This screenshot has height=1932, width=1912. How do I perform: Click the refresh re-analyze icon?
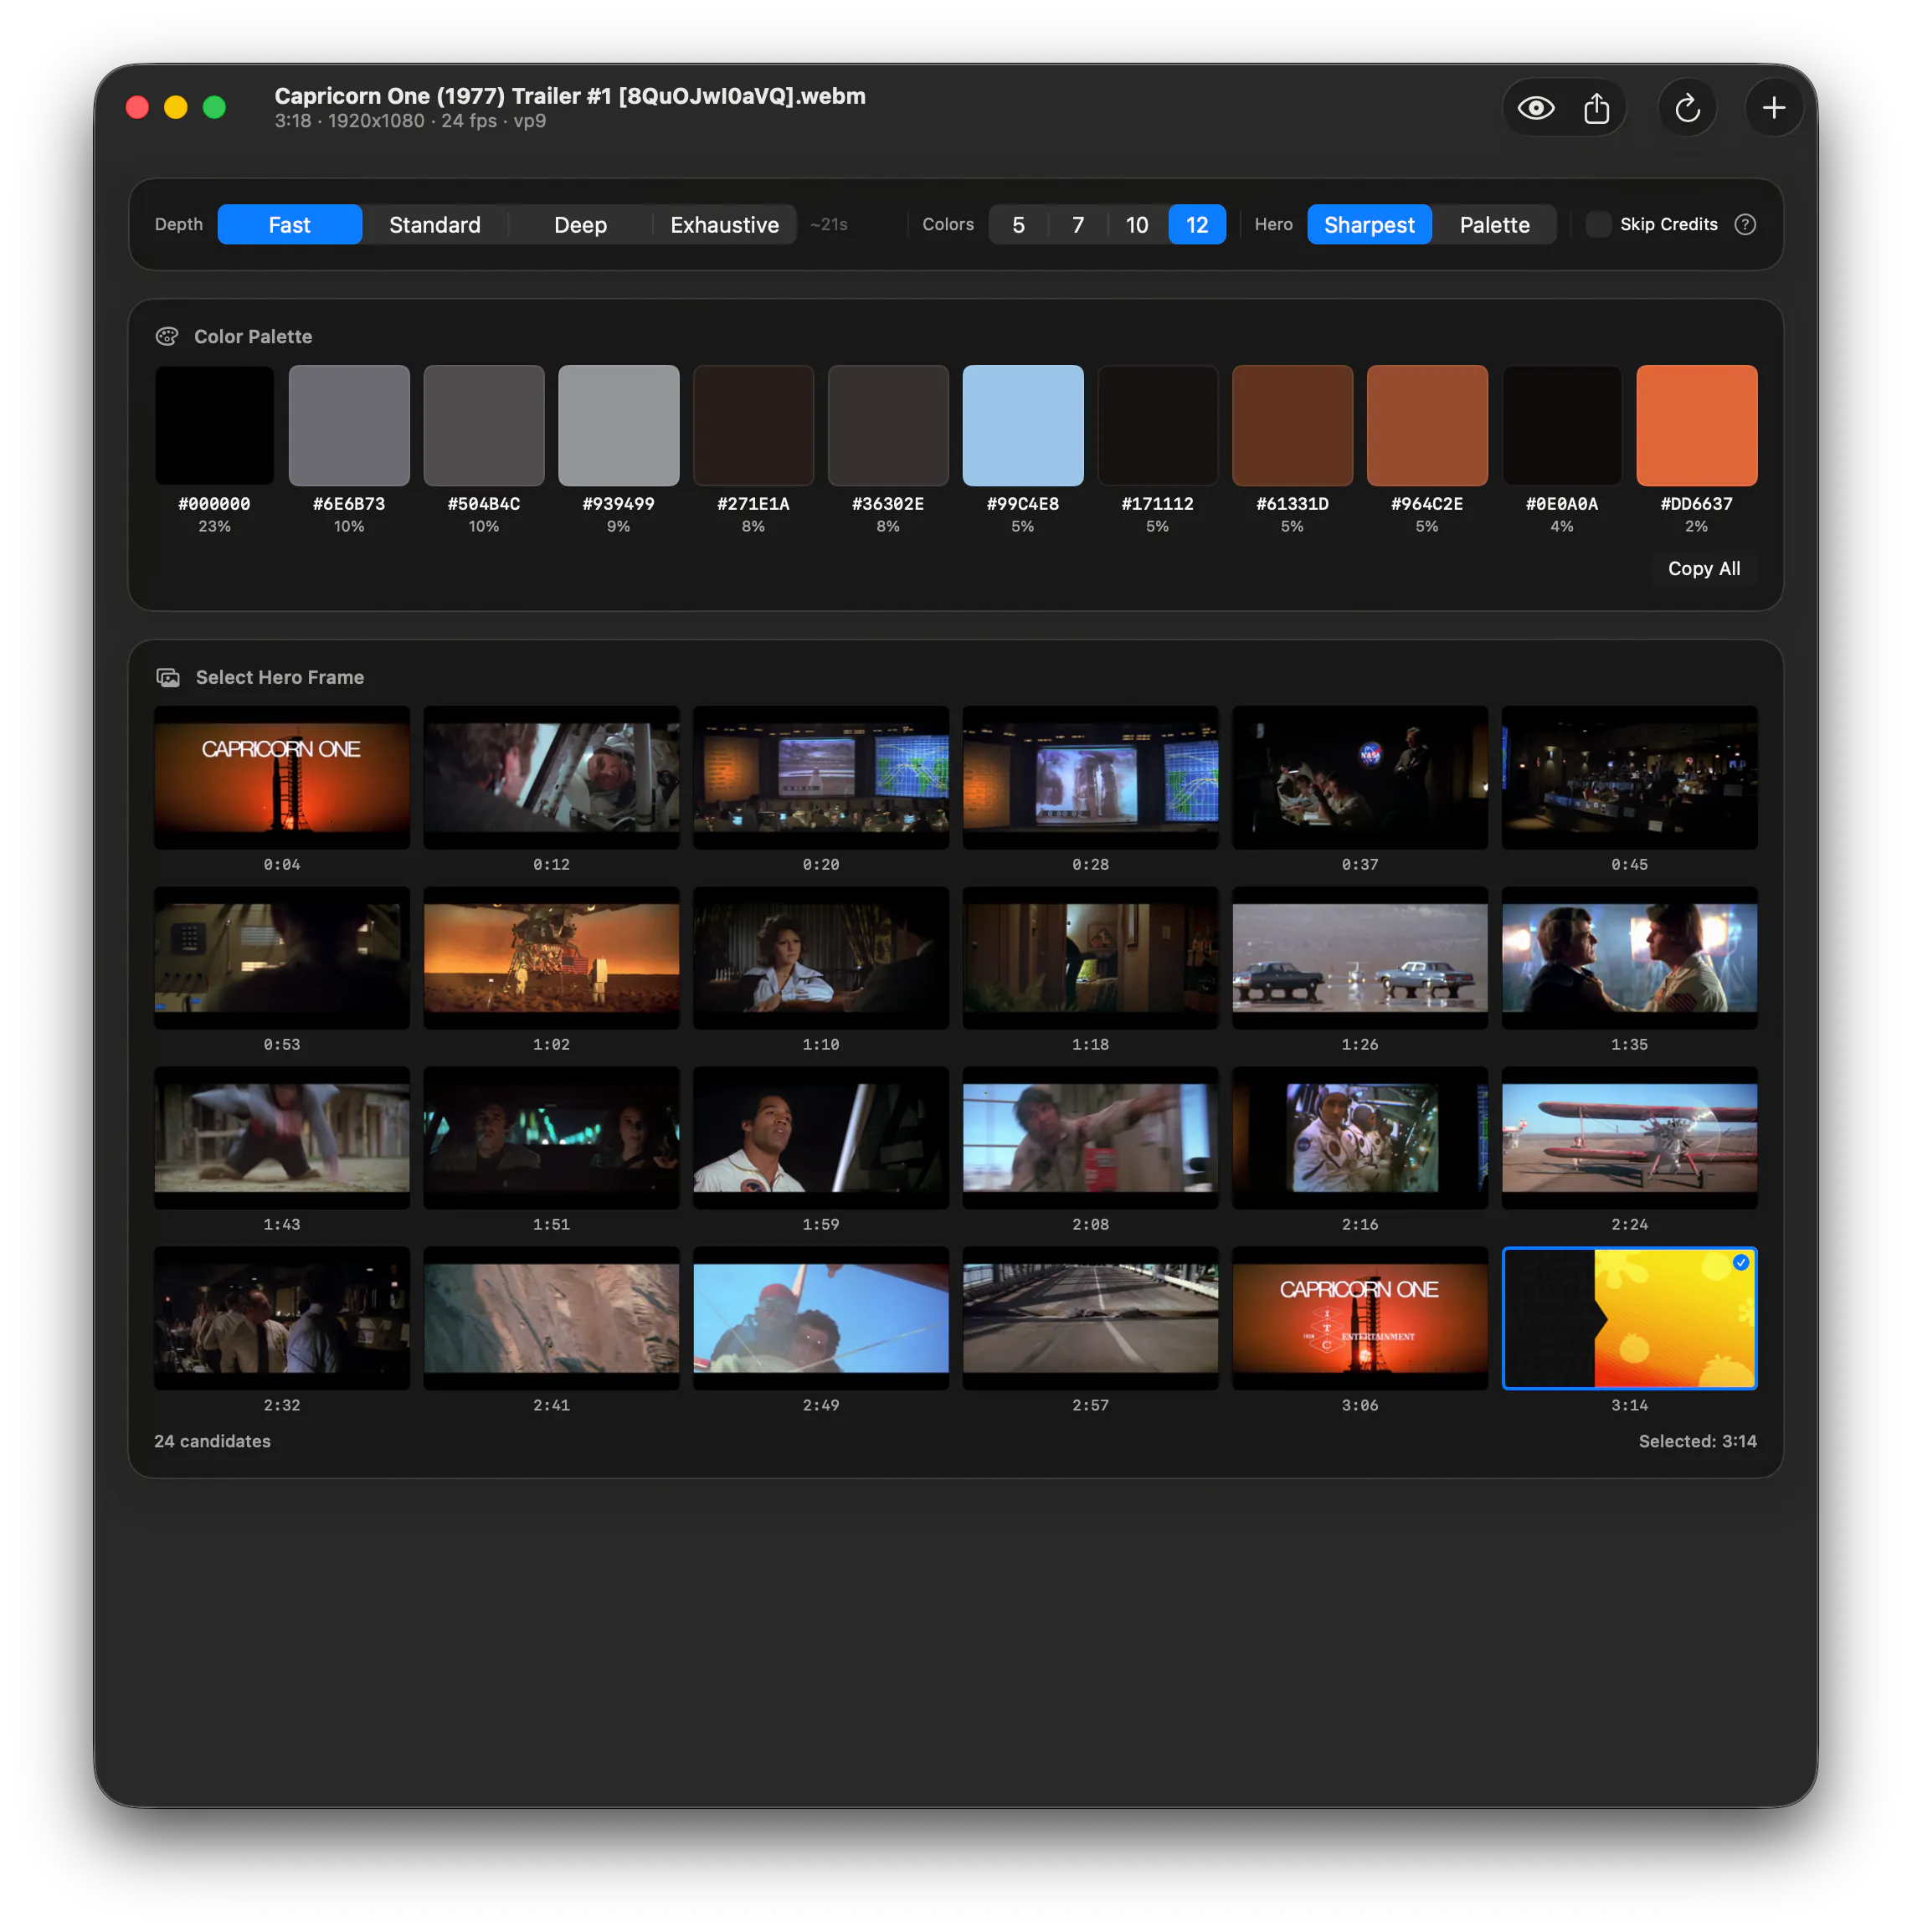(1687, 108)
